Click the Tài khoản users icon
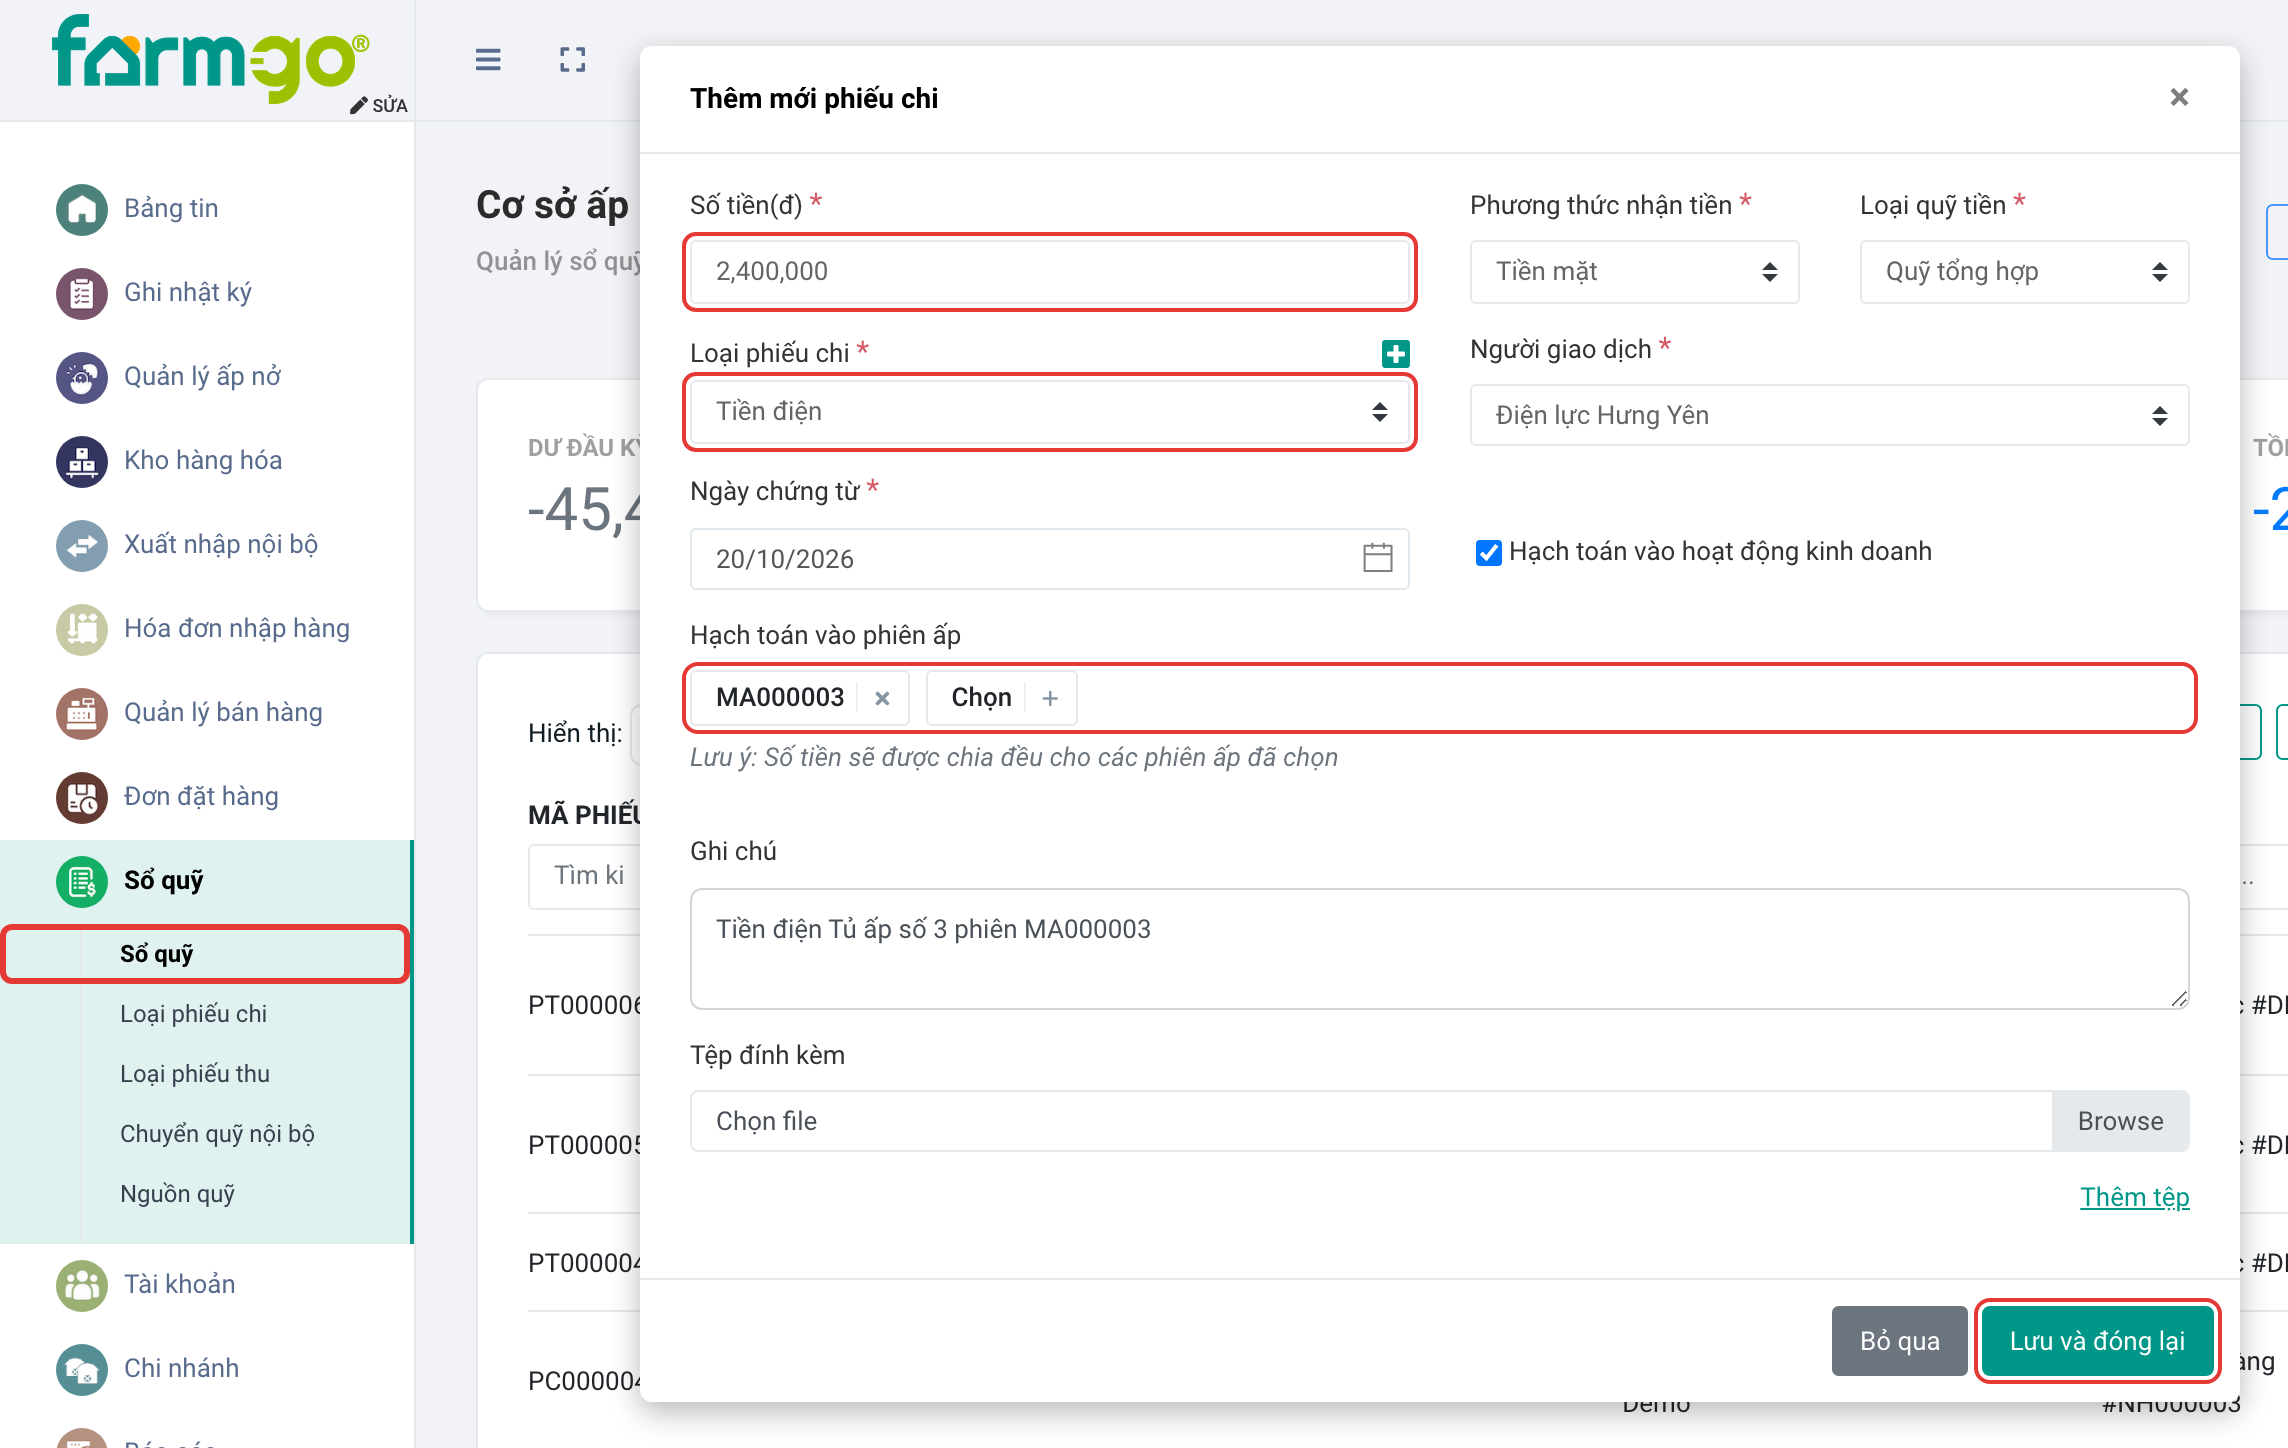Viewport: 2288px width, 1448px height. [x=82, y=1285]
